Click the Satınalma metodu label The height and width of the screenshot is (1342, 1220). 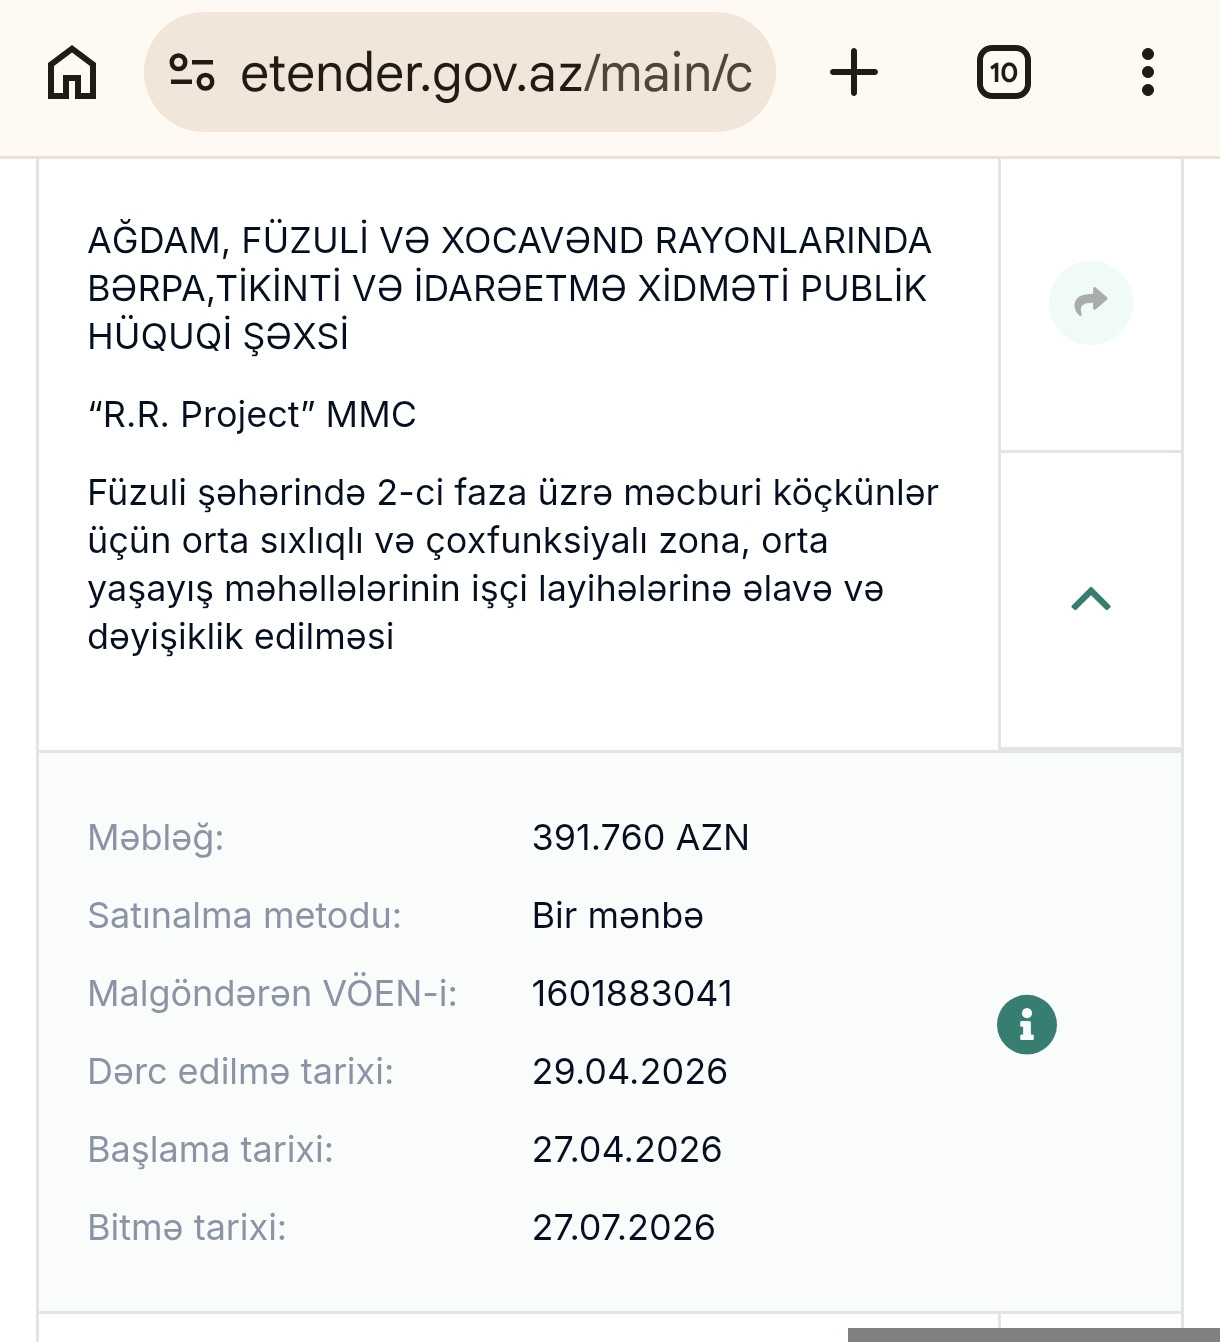tap(244, 916)
